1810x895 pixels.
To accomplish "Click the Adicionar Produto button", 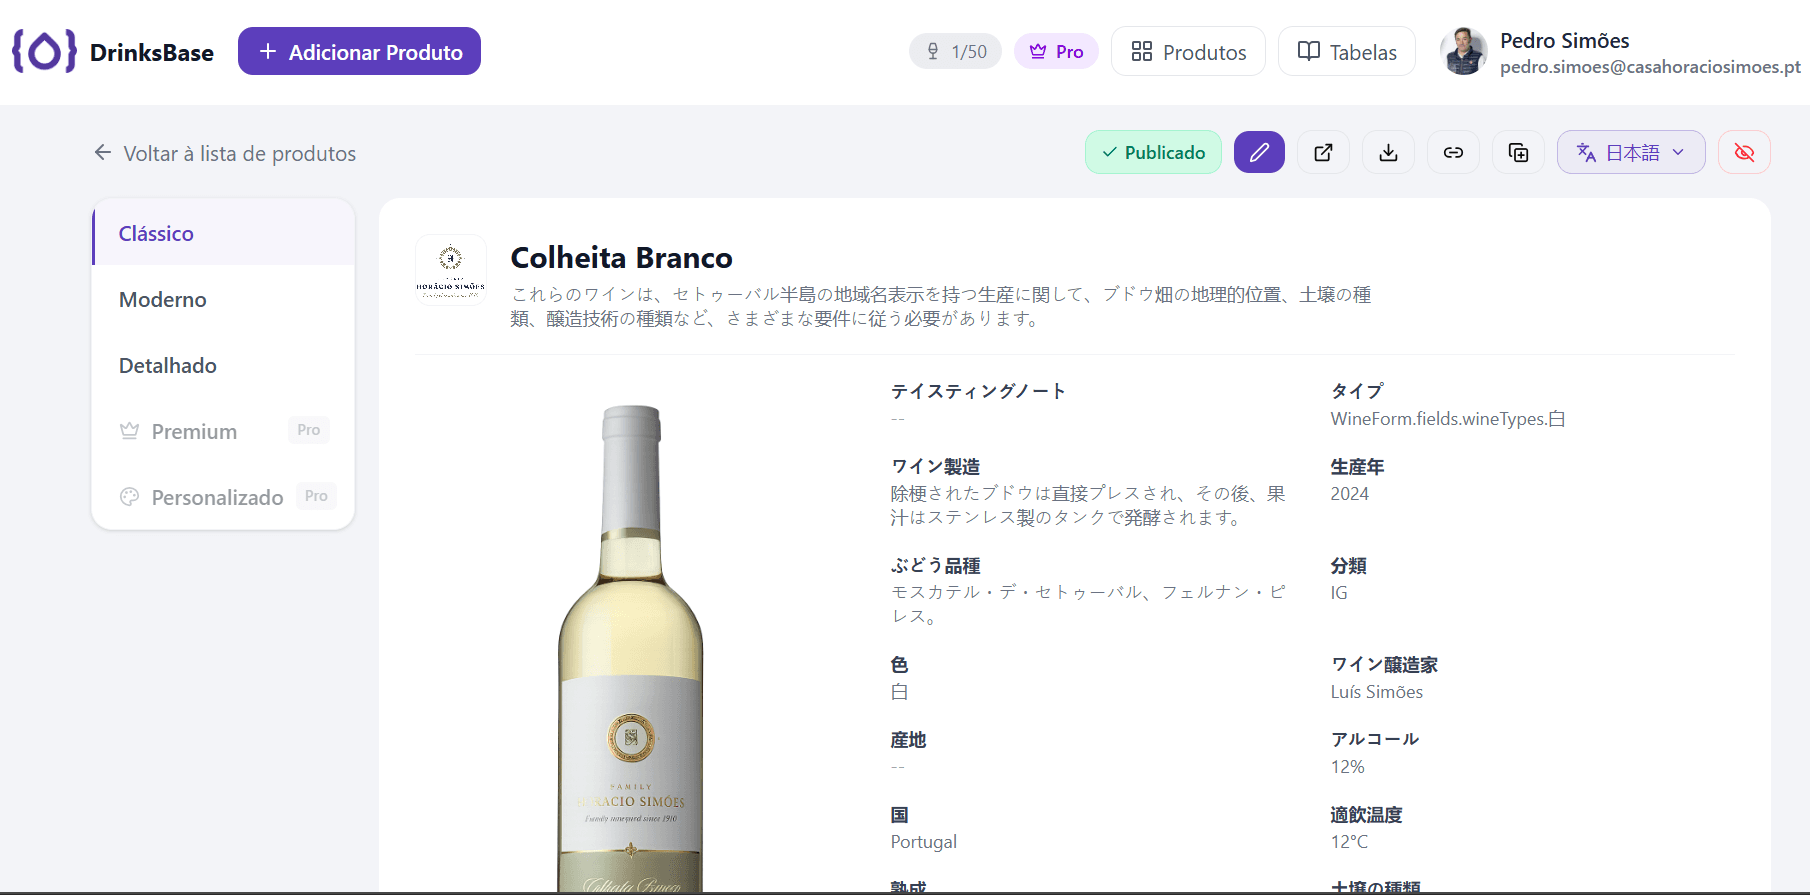I will coord(359,51).
